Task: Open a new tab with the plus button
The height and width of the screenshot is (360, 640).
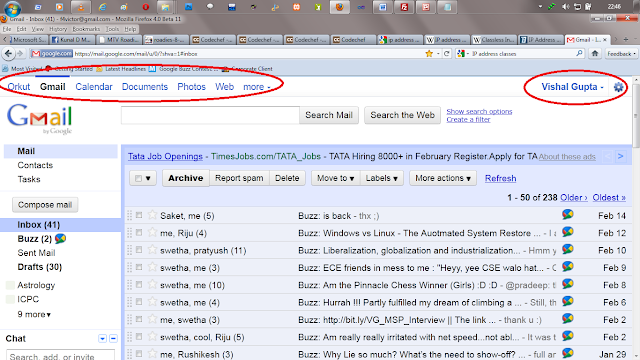Action: (x=626, y=40)
